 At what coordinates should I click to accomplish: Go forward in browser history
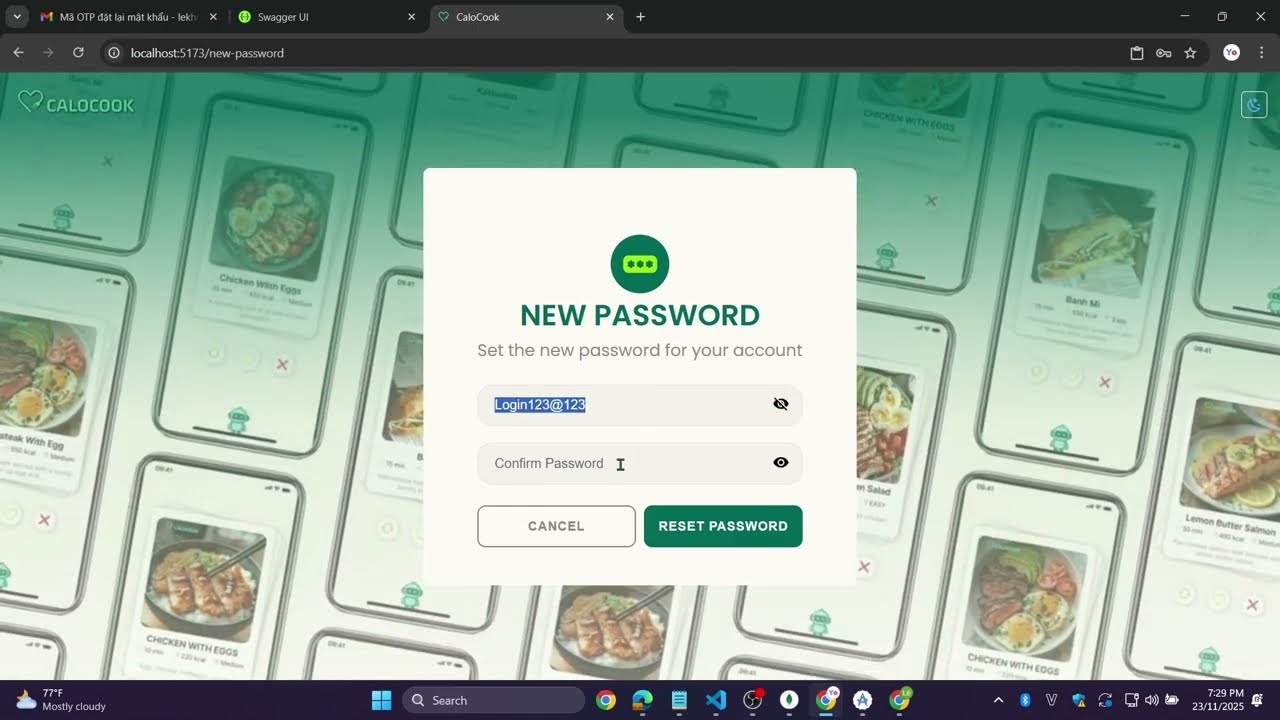(48, 53)
